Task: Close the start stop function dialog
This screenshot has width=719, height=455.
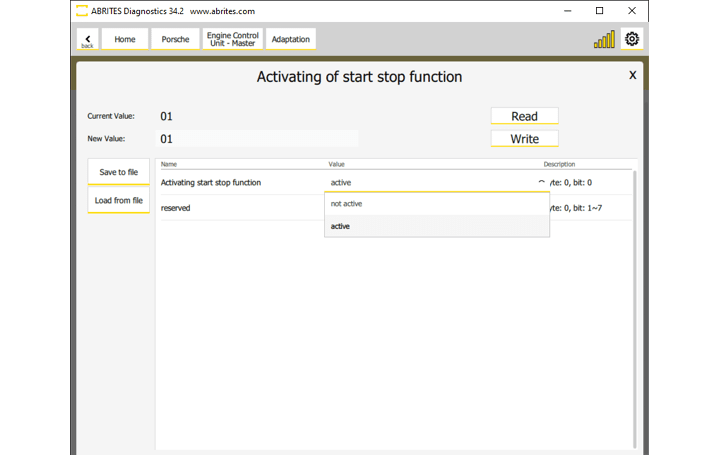Action: tap(632, 75)
